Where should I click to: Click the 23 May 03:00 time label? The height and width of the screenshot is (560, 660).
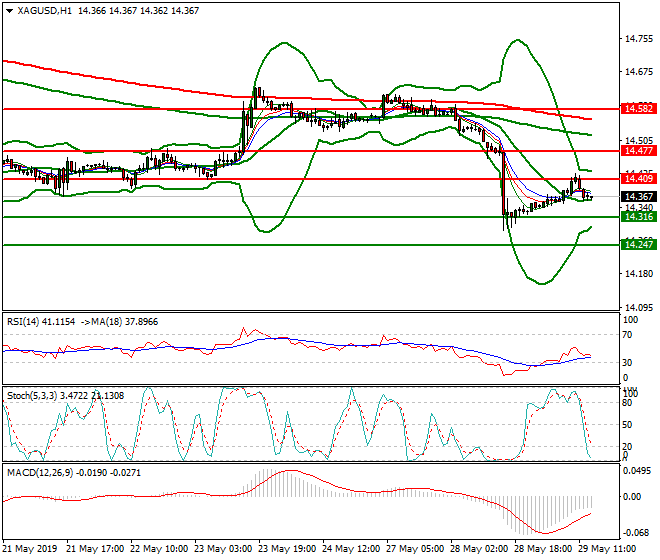(223, 549)
